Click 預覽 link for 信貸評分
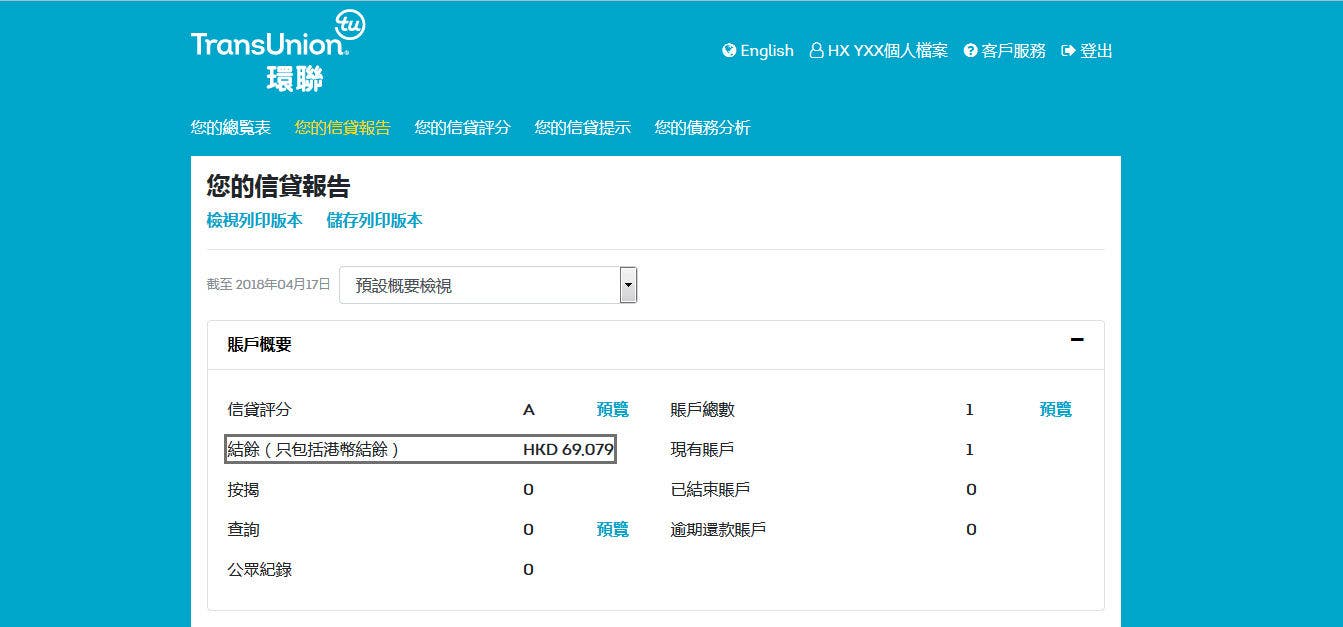This screenshot has width=1343, height=627. 613,409
